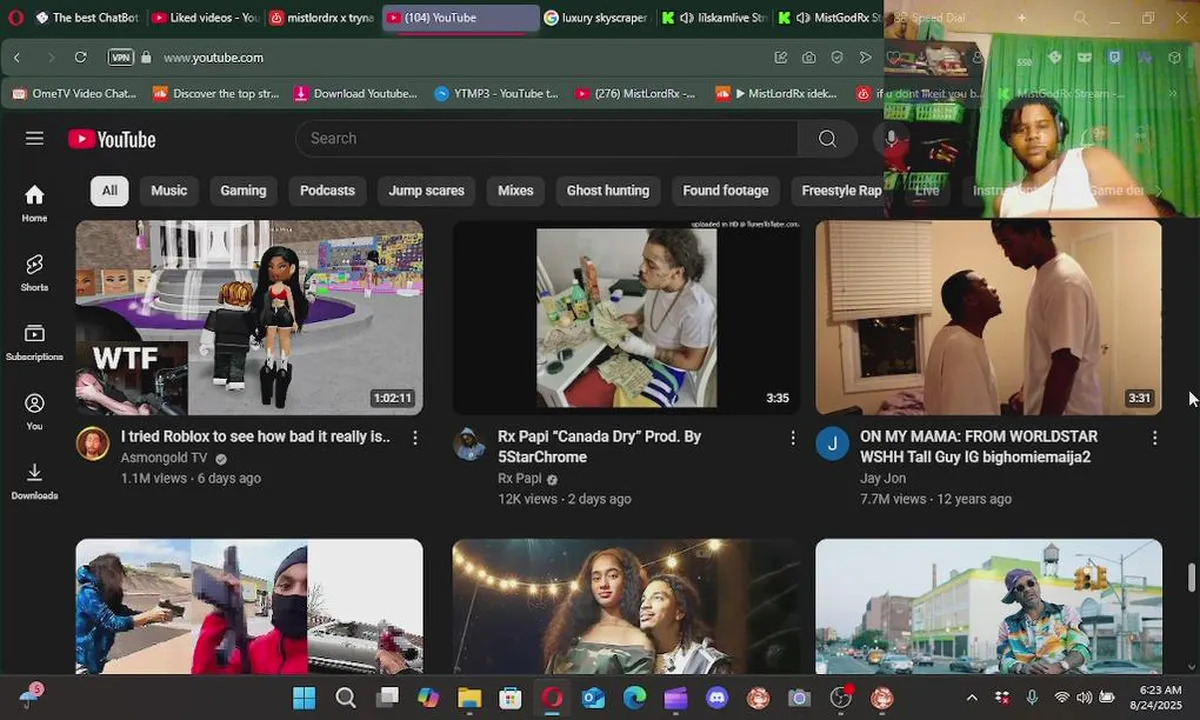
Task: Open Discord from the taskbar
Action: click(x=717, y=697)
